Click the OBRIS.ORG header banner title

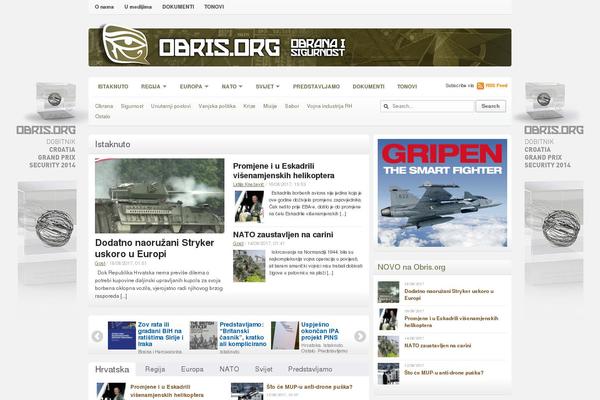coord(219,47)
